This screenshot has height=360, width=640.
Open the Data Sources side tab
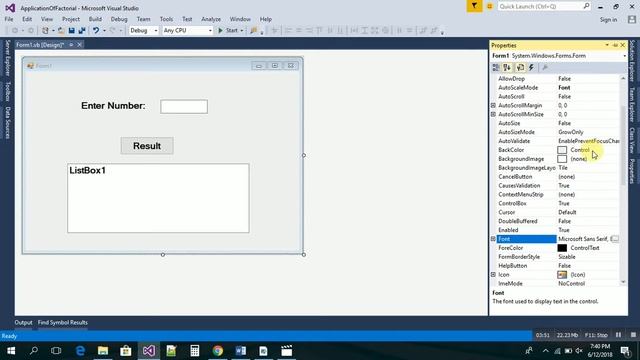pos(7,122)
